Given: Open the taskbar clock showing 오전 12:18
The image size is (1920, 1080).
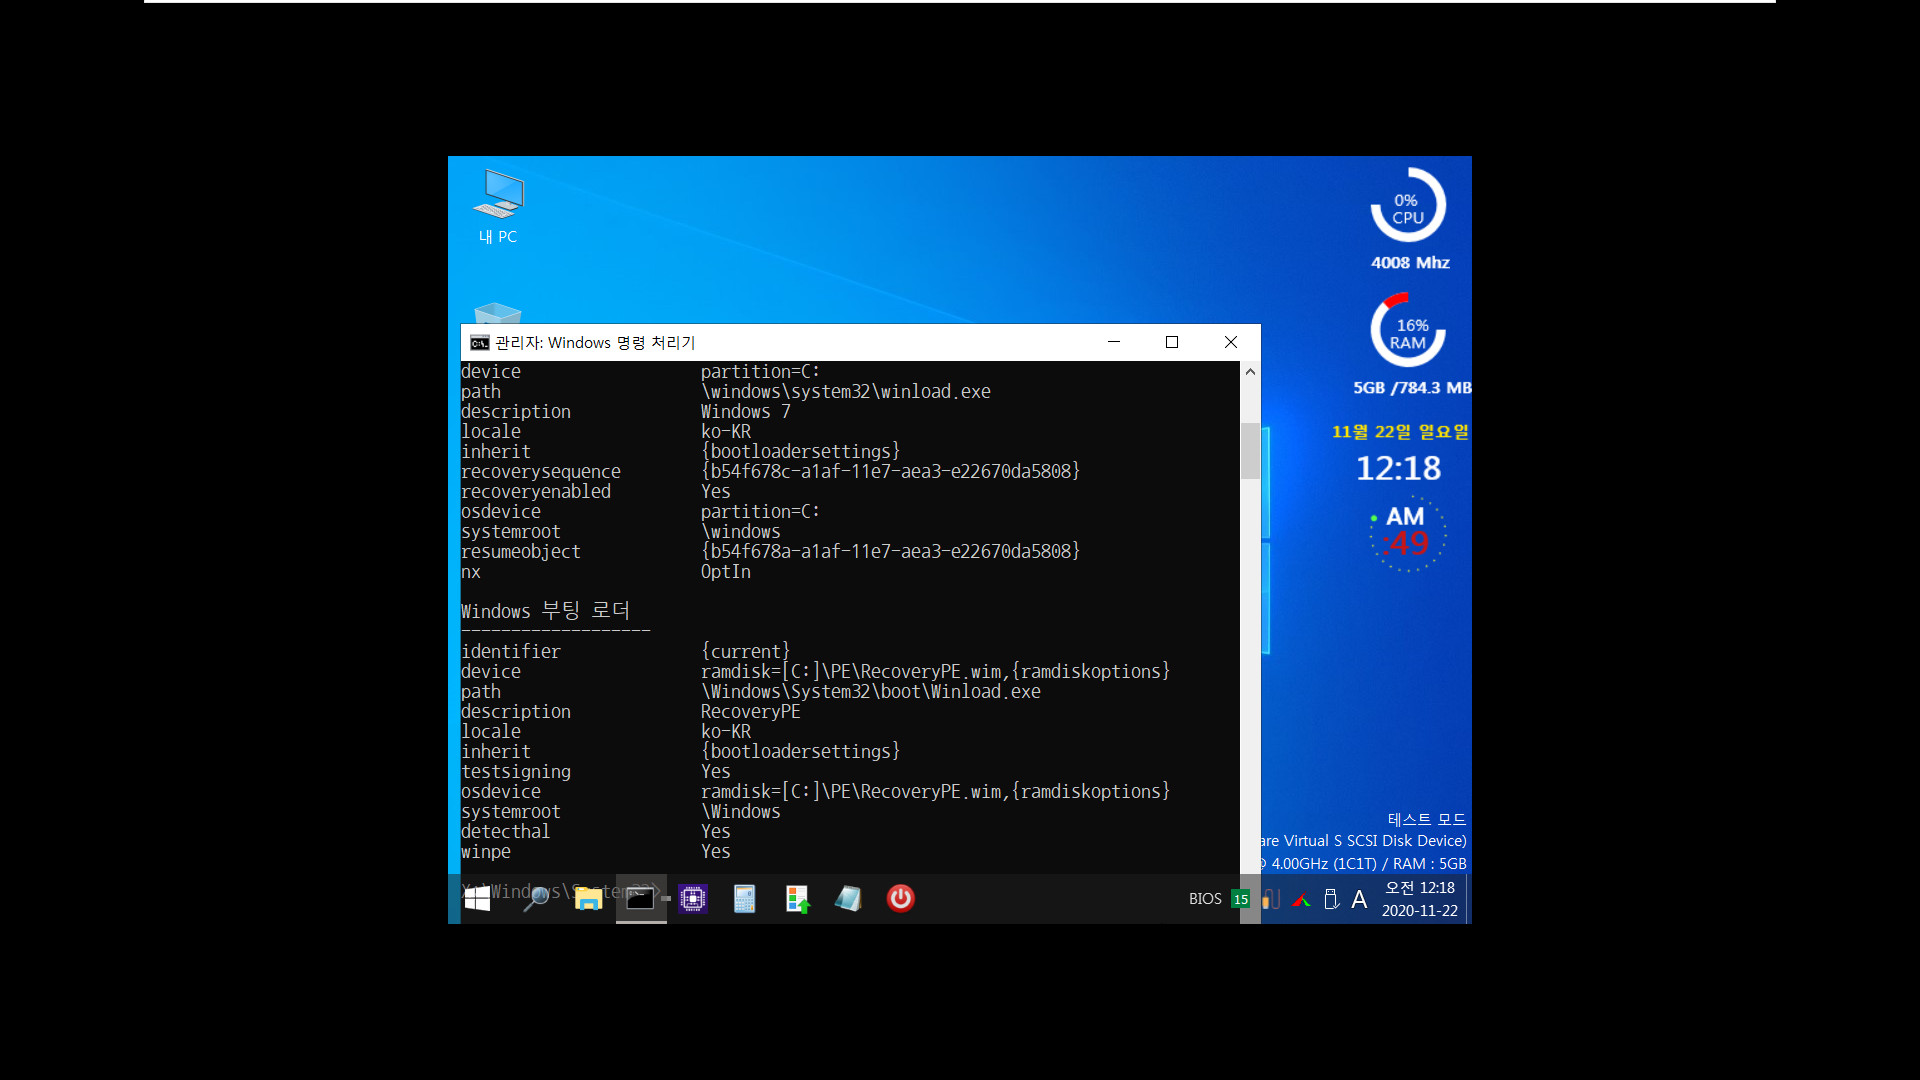Looking at the screenshot, I should [x=1420, y=899].
